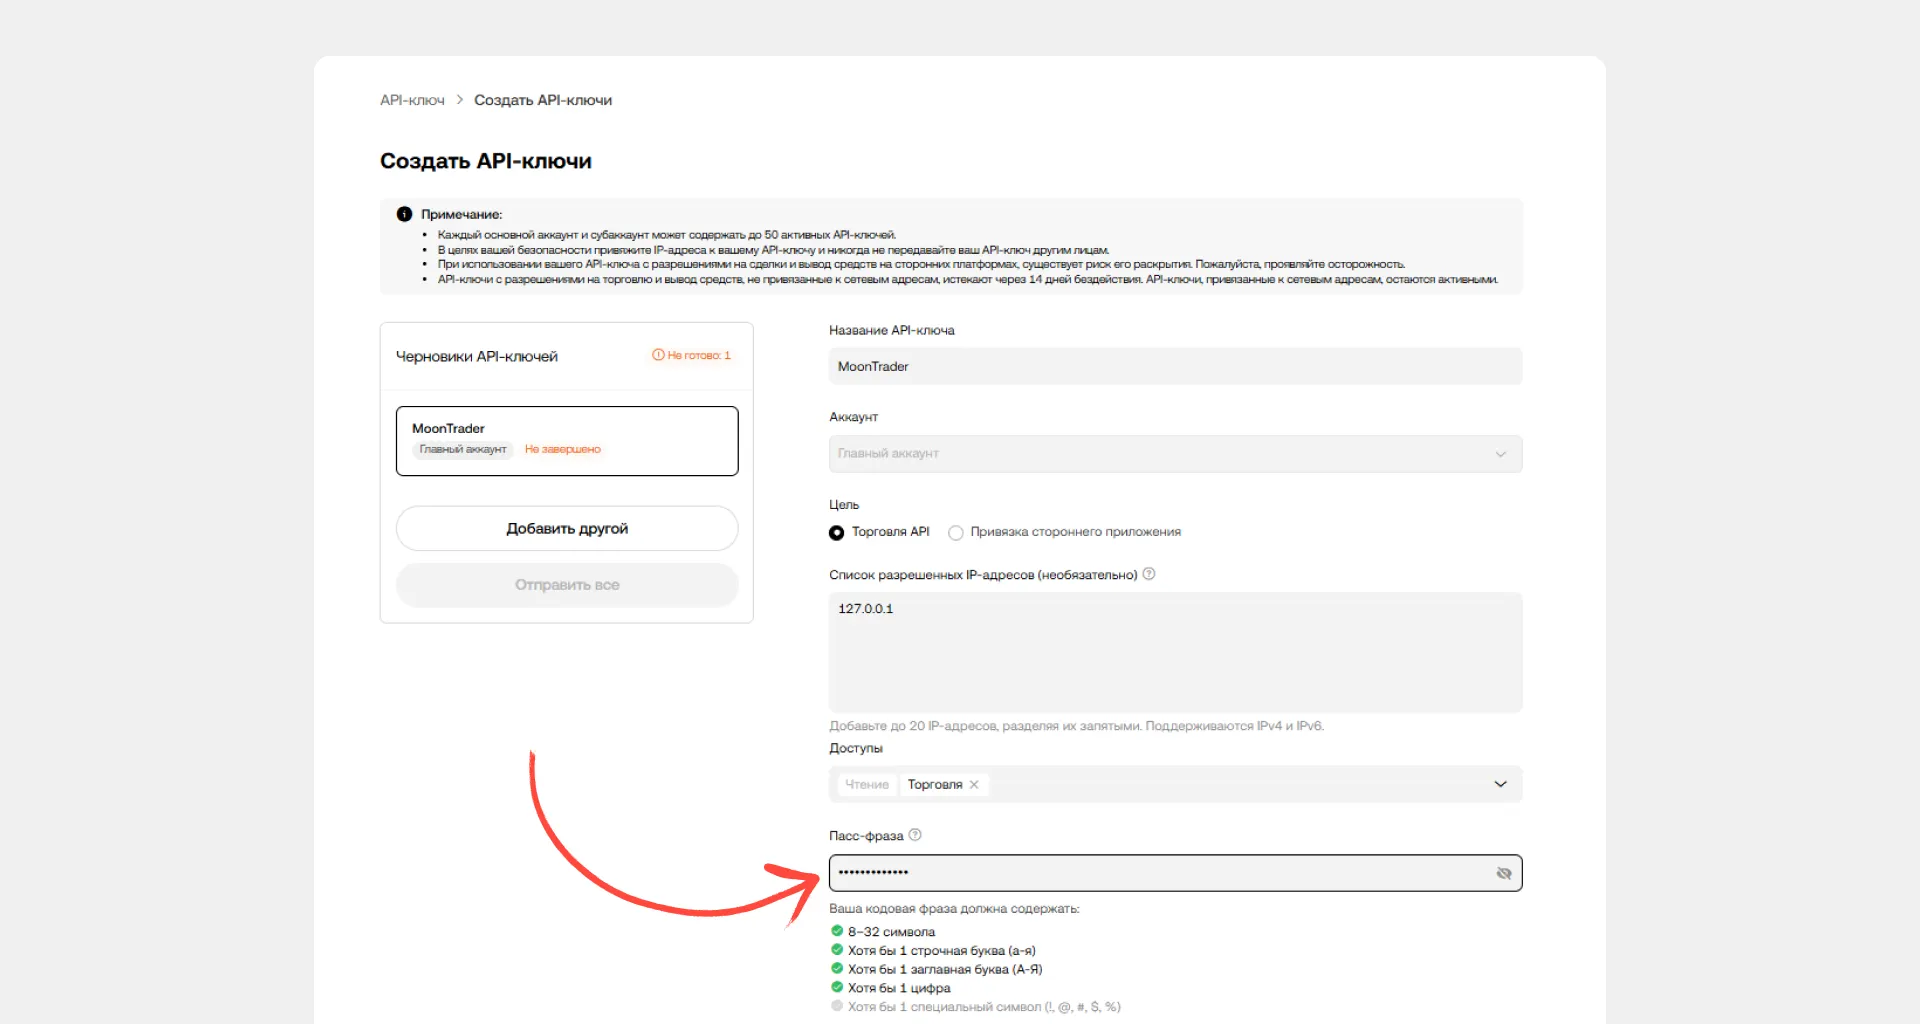Click the help icon beside IP-адресов list label

tap(1149, 574)
